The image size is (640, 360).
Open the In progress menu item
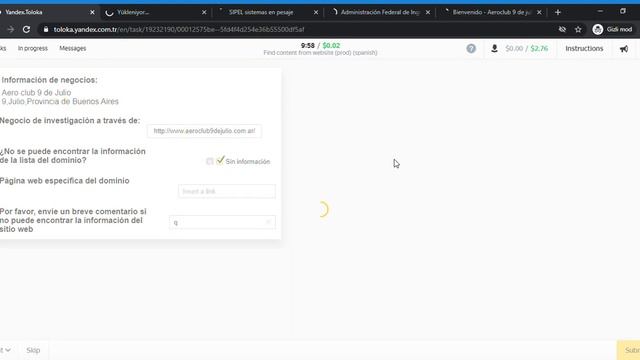click(33, 48)
